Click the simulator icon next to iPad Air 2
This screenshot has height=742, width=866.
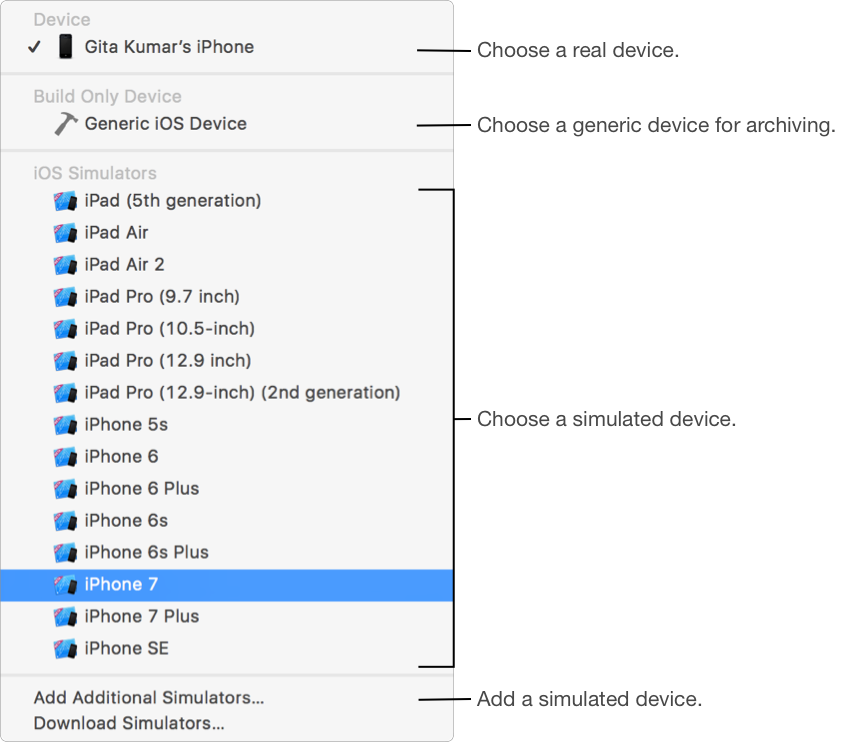coord(66,265)
